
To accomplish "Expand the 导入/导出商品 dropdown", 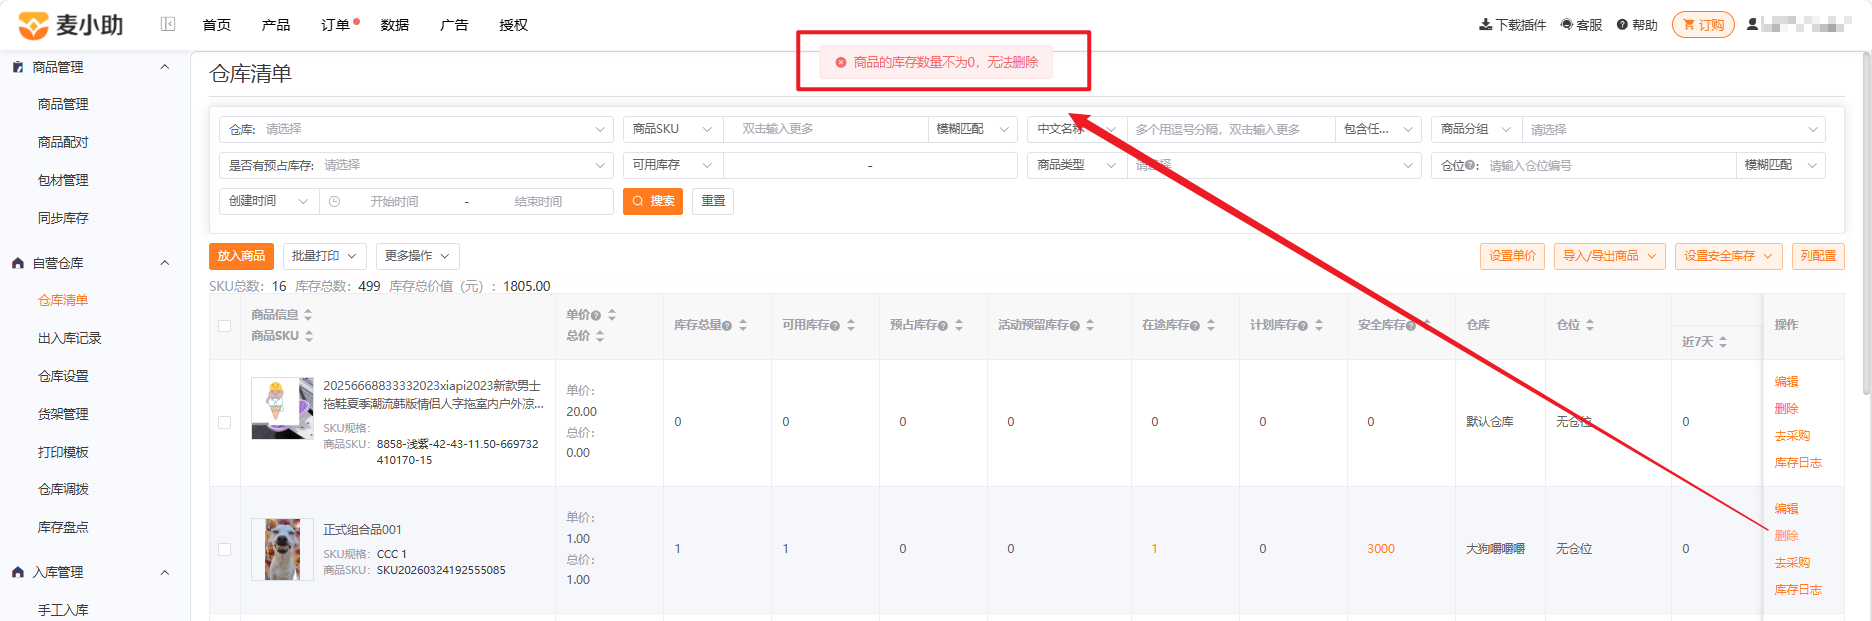I will [x=1610, y=256].
